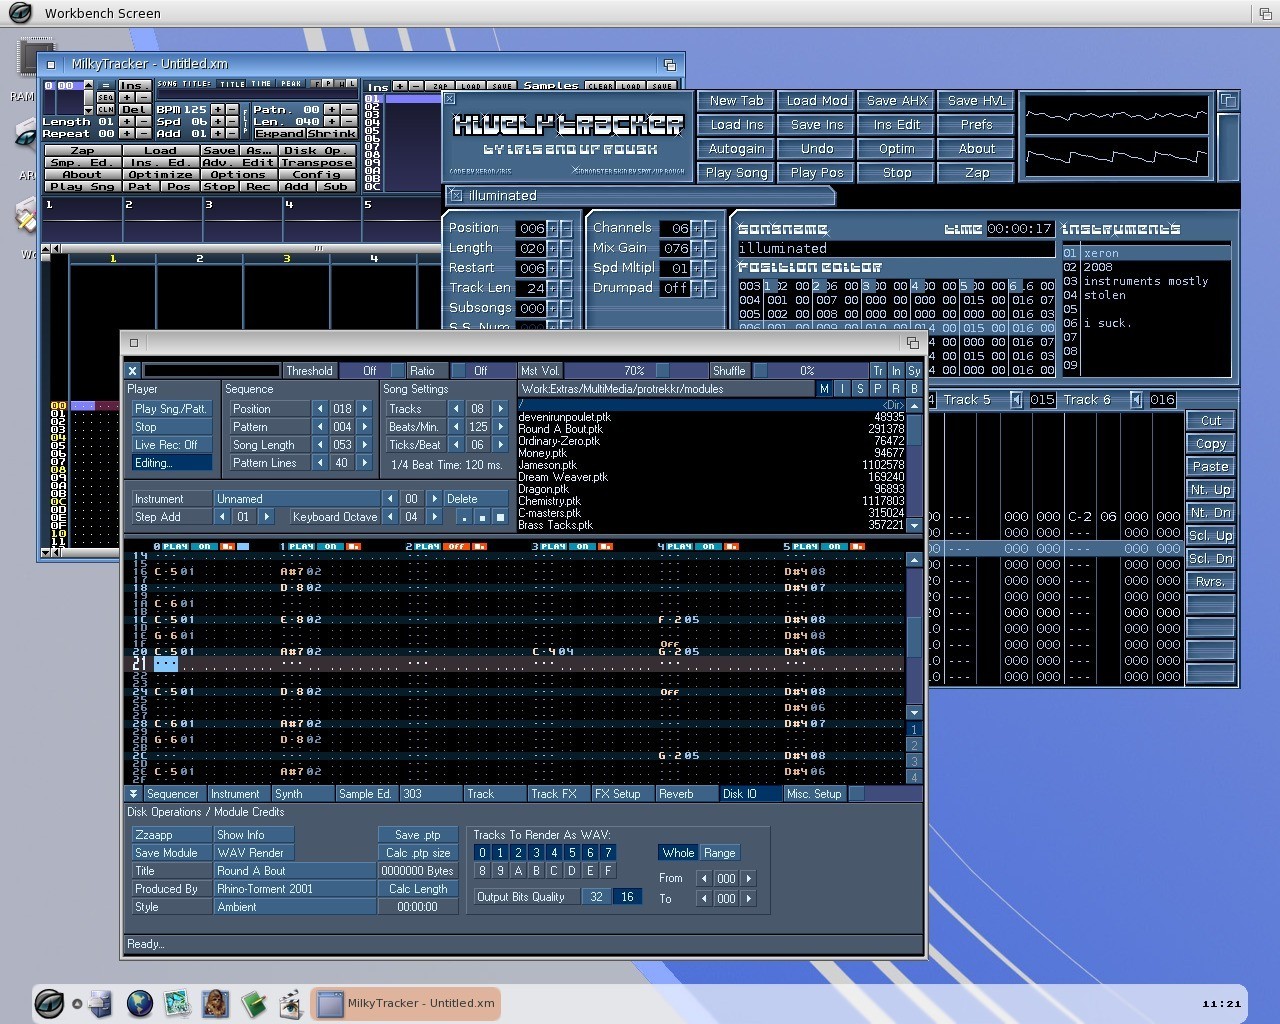The image size is (1280, 1024).
Task: Click Play Sng./Patt. button
Action: tap(172, 409)
